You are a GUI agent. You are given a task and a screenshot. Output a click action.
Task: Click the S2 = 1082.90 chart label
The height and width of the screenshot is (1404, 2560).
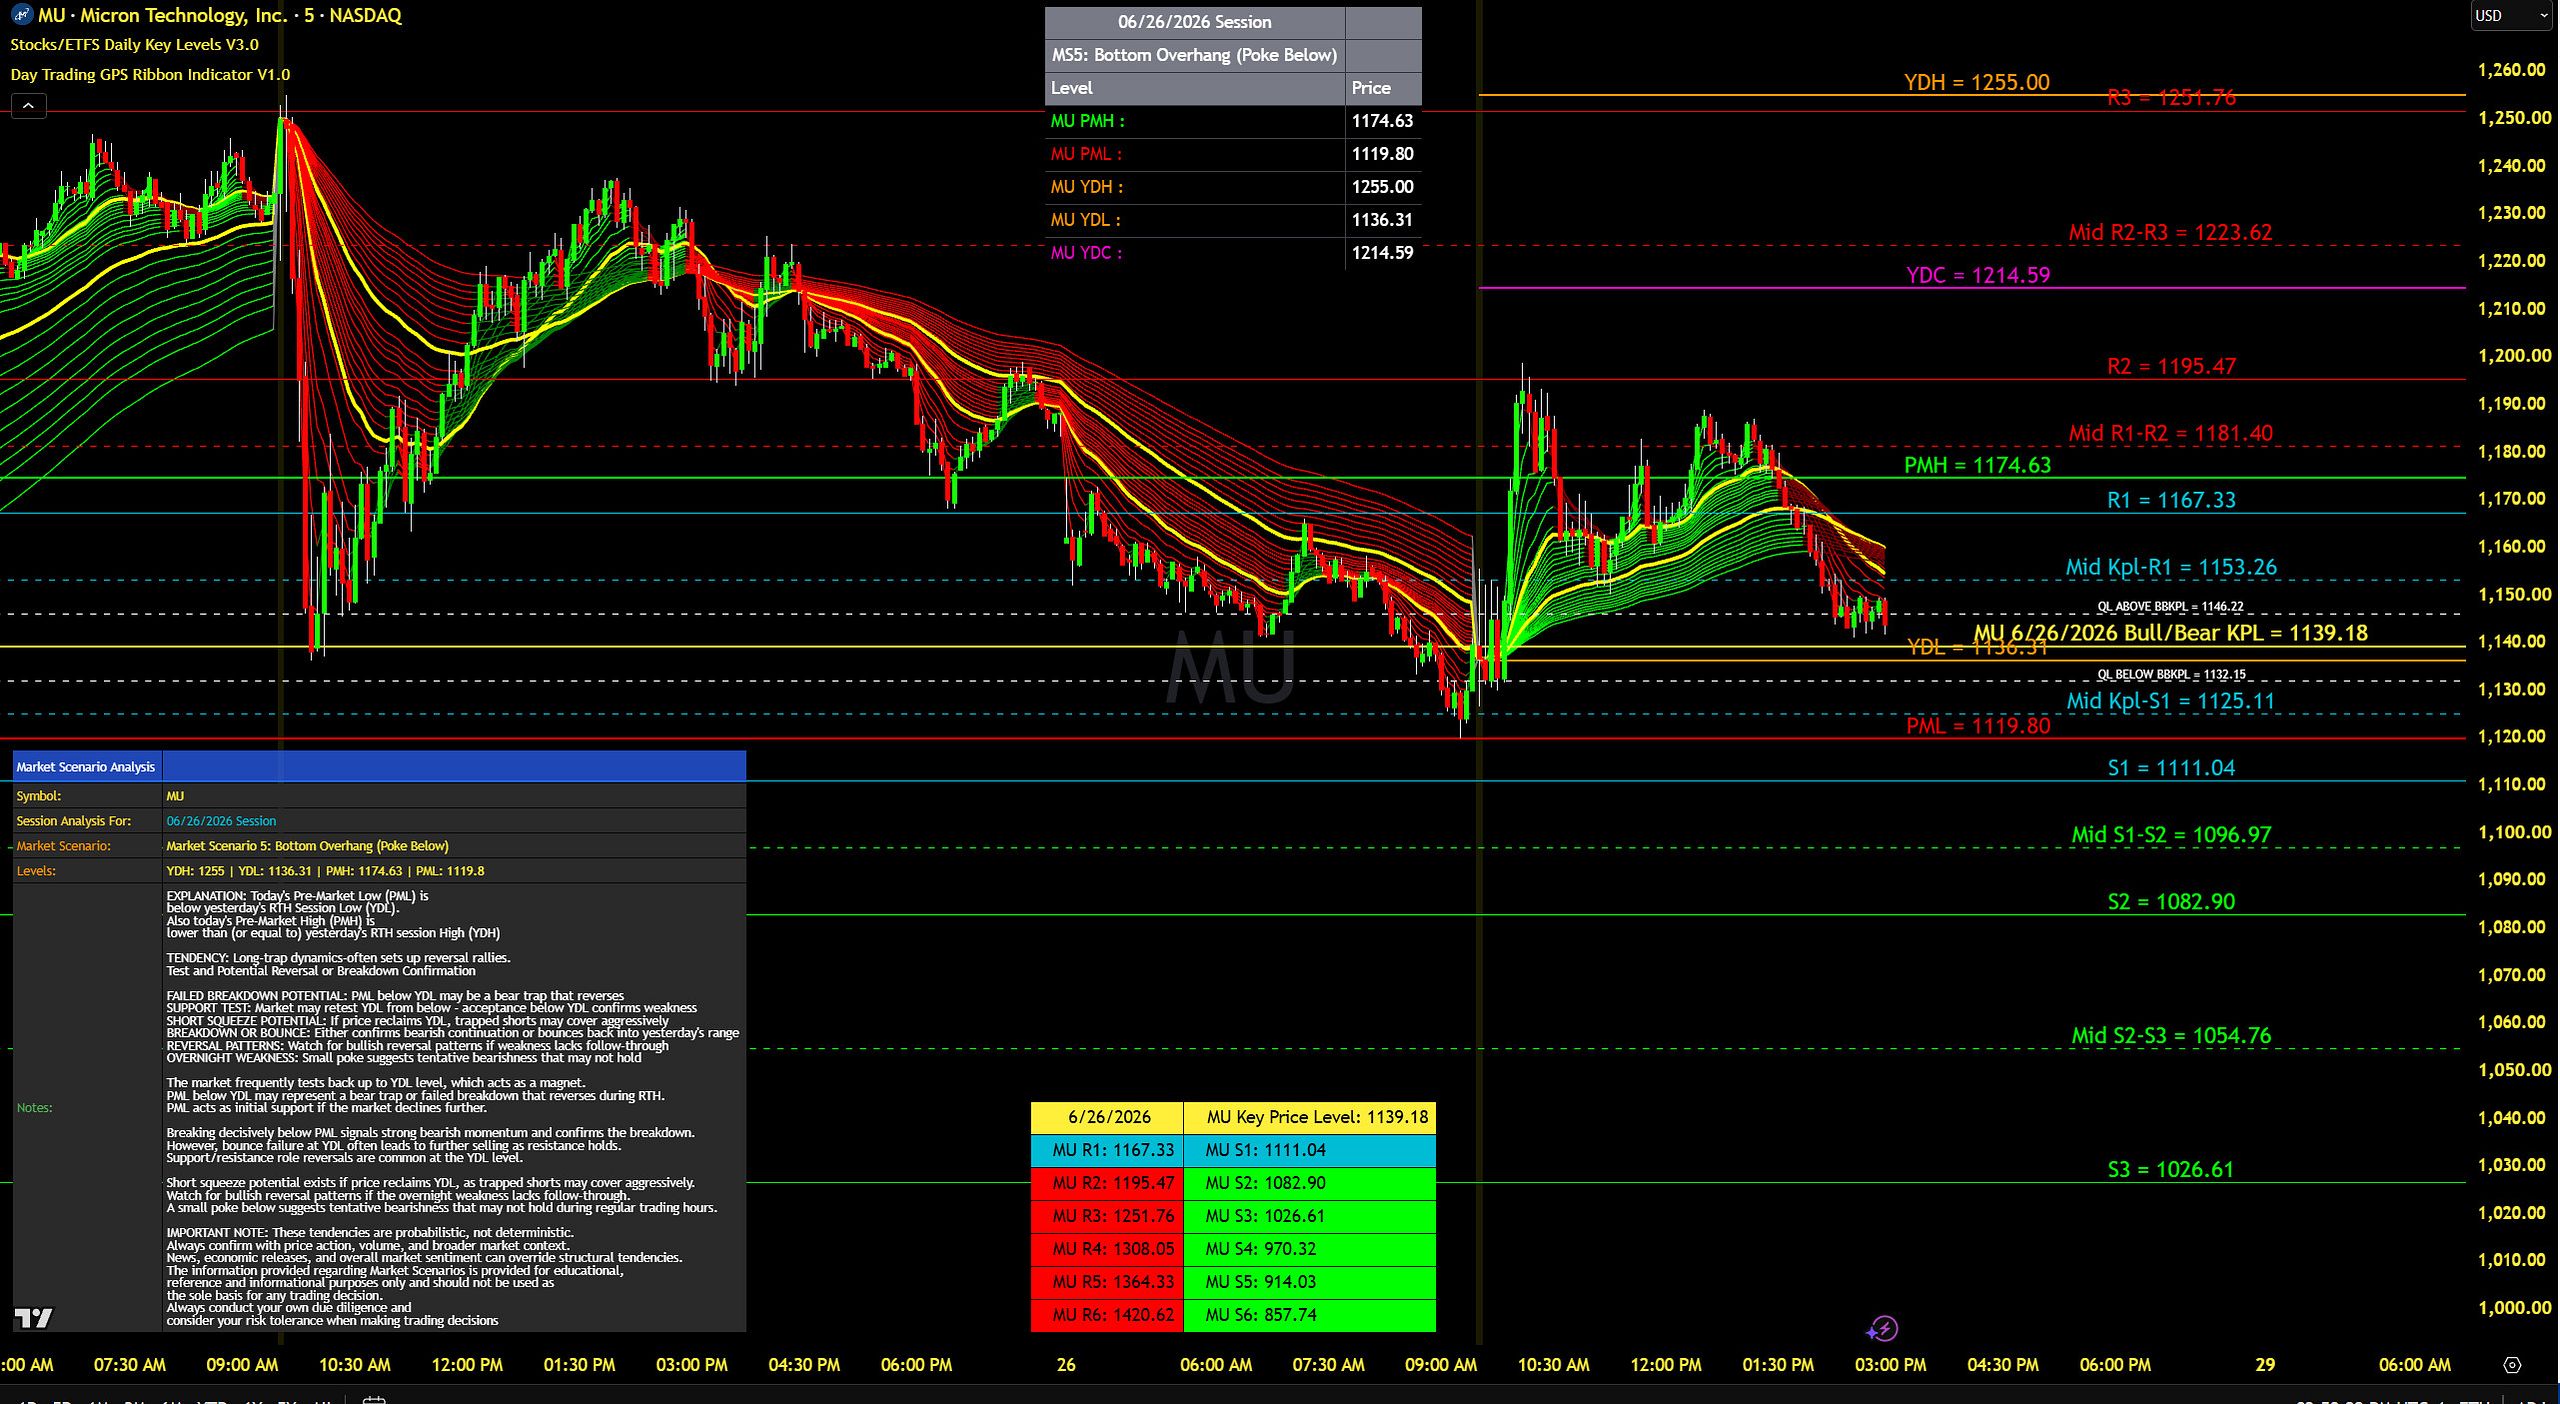tap(2171, 902)
